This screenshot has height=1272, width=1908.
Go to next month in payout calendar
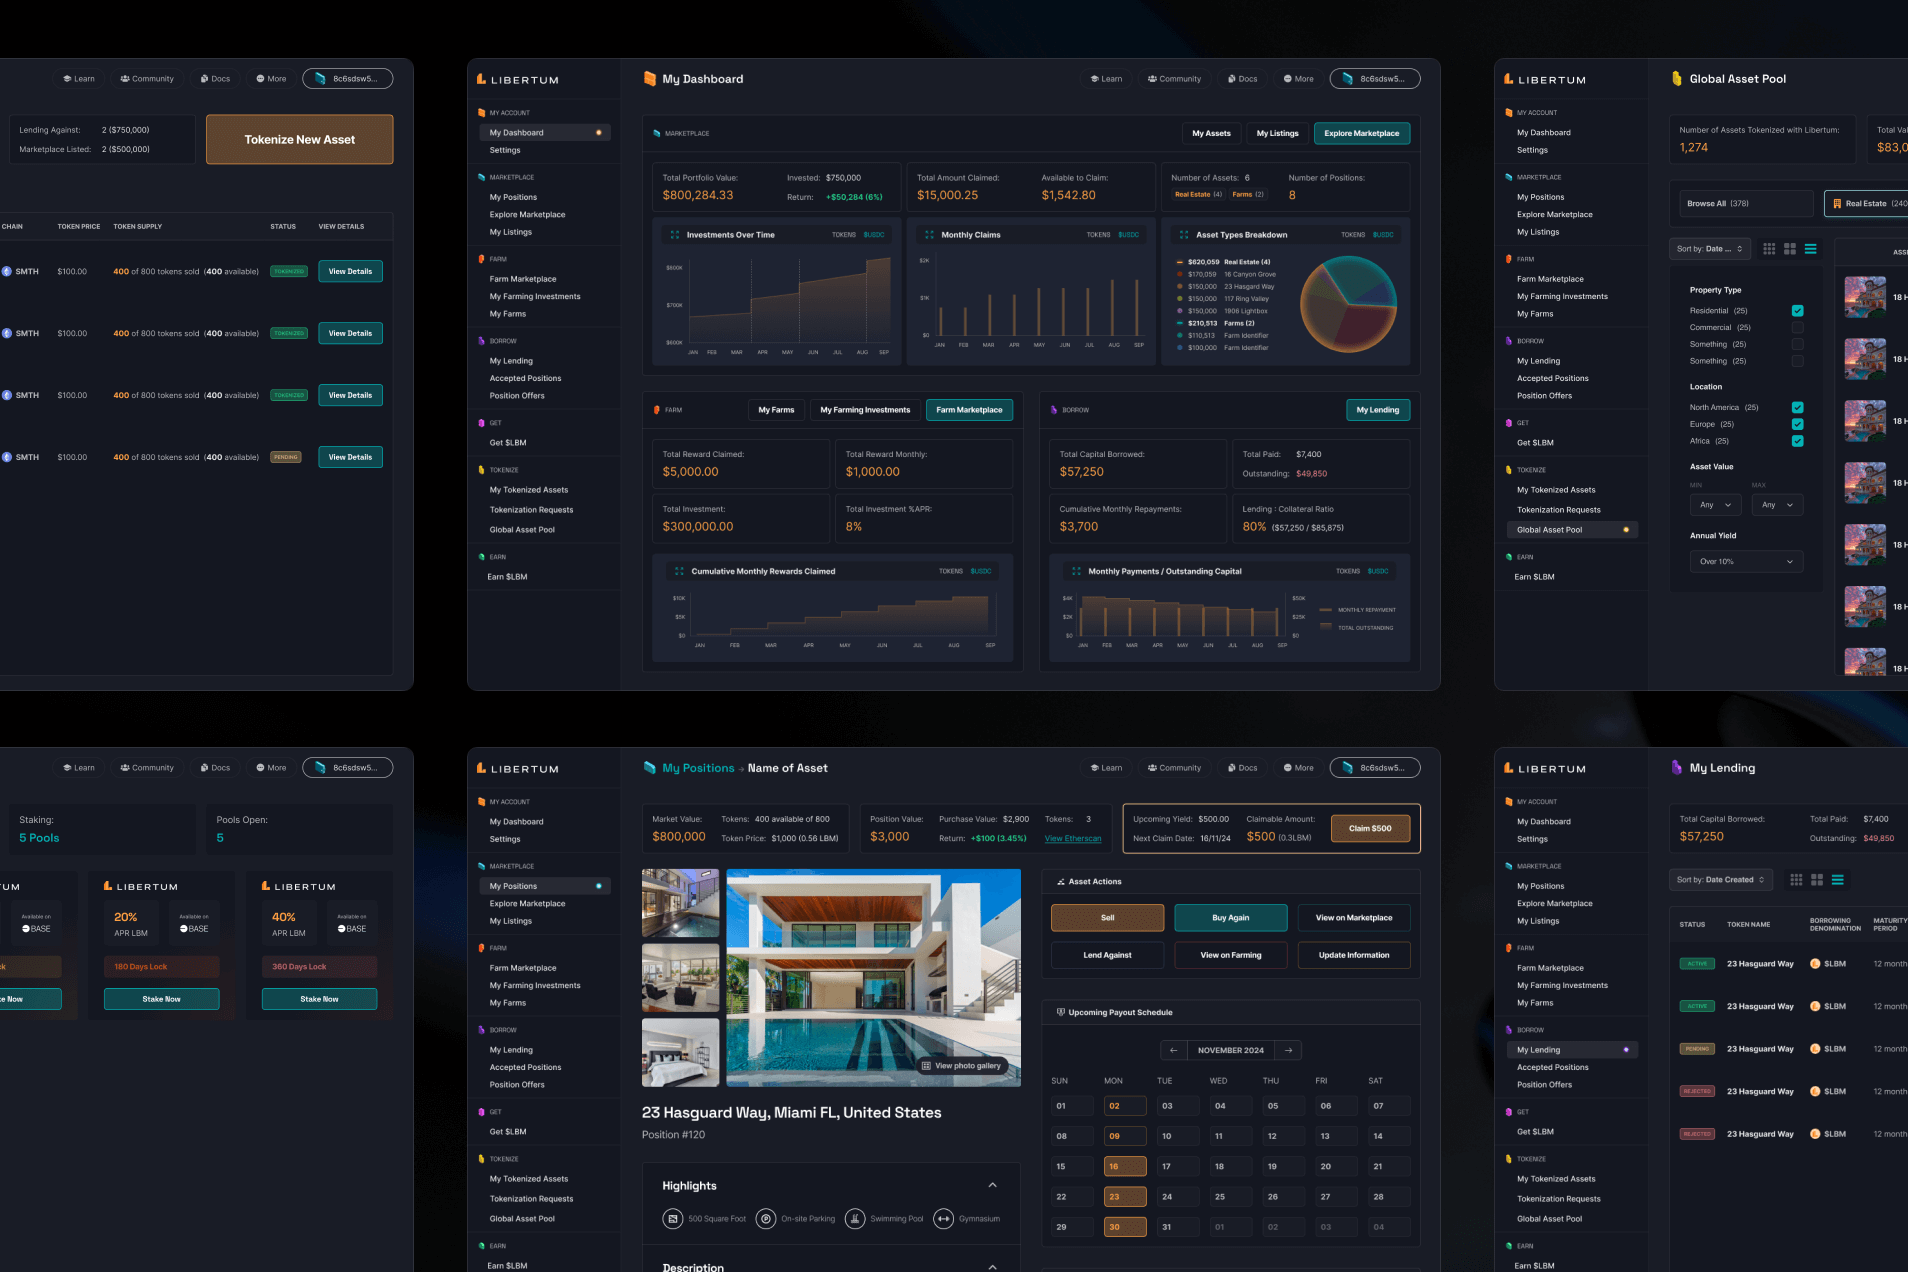tap(1289, 1050)
